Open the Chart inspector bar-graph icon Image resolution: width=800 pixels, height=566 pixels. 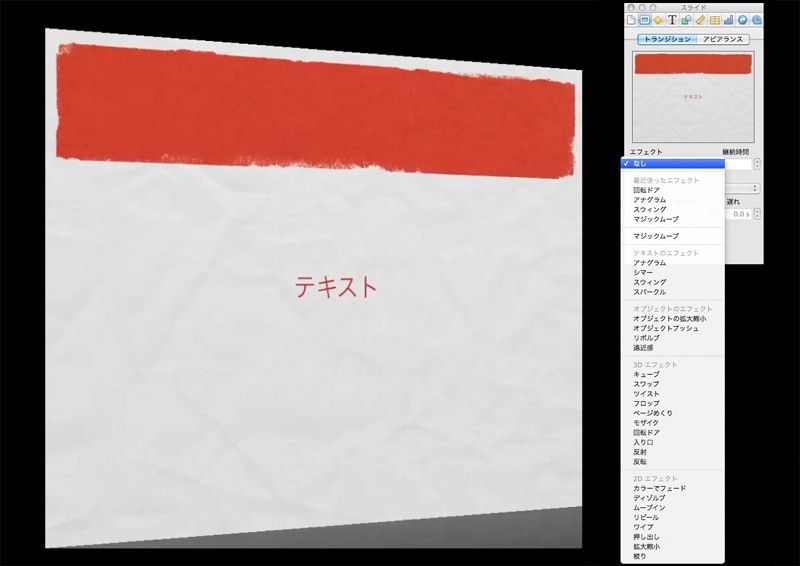point(728,19)
